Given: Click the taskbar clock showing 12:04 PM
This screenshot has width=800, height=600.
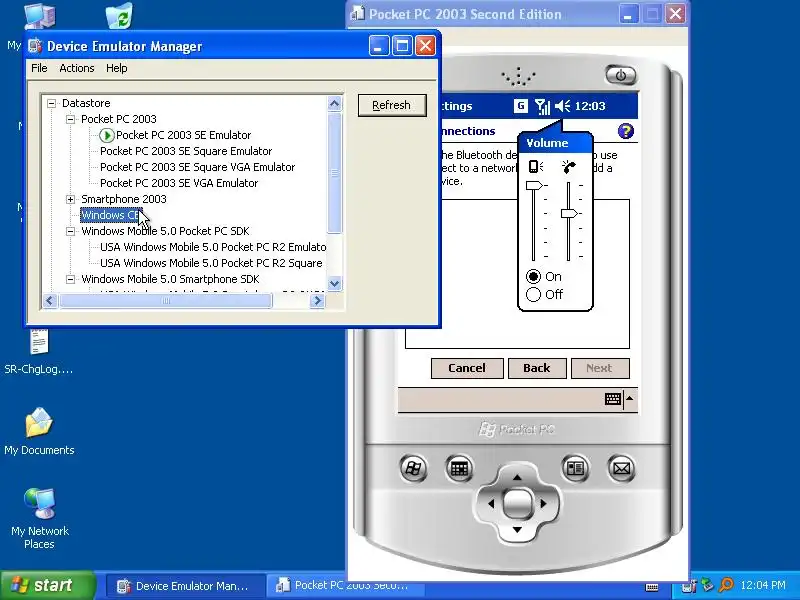Looking at the screenshot, I should (x=763, y=585).
